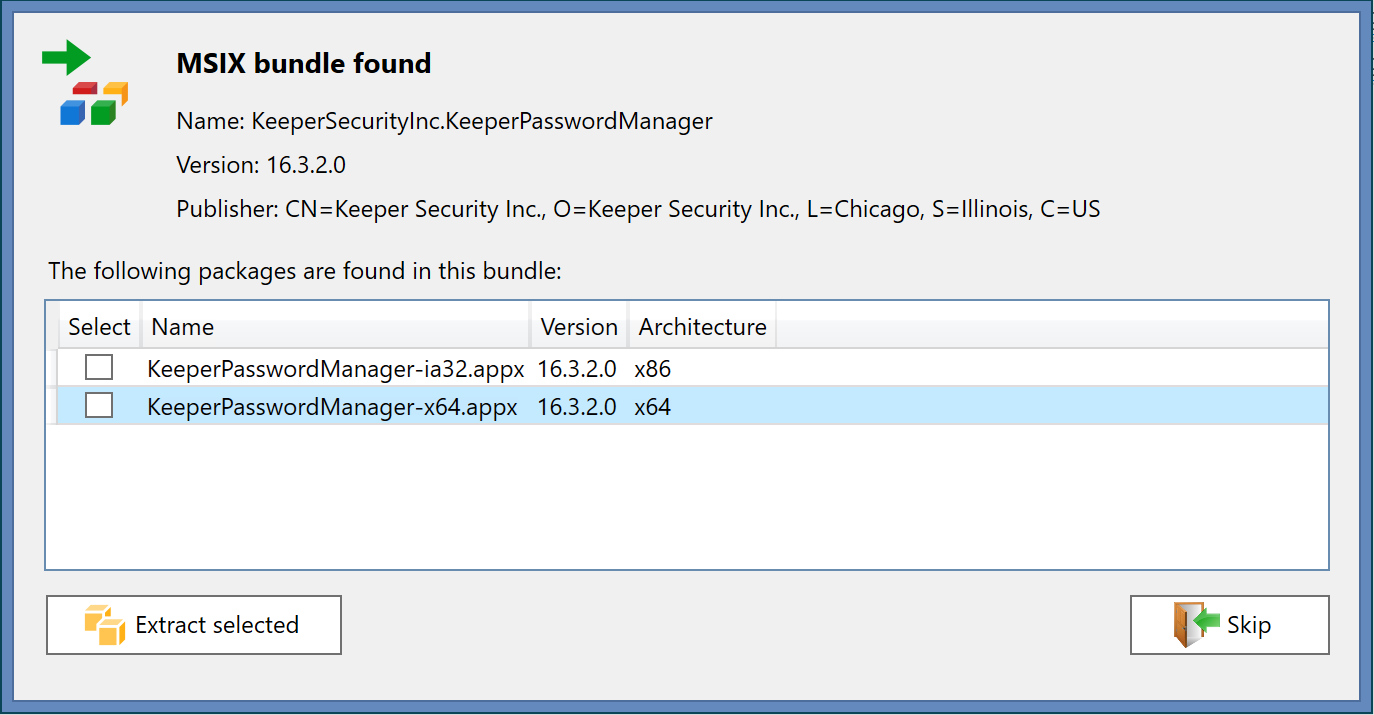The image size is (1374, 715).
Task: Select the KeeperPasswordManager-ia32.appx row name
Action: [335, 369]
